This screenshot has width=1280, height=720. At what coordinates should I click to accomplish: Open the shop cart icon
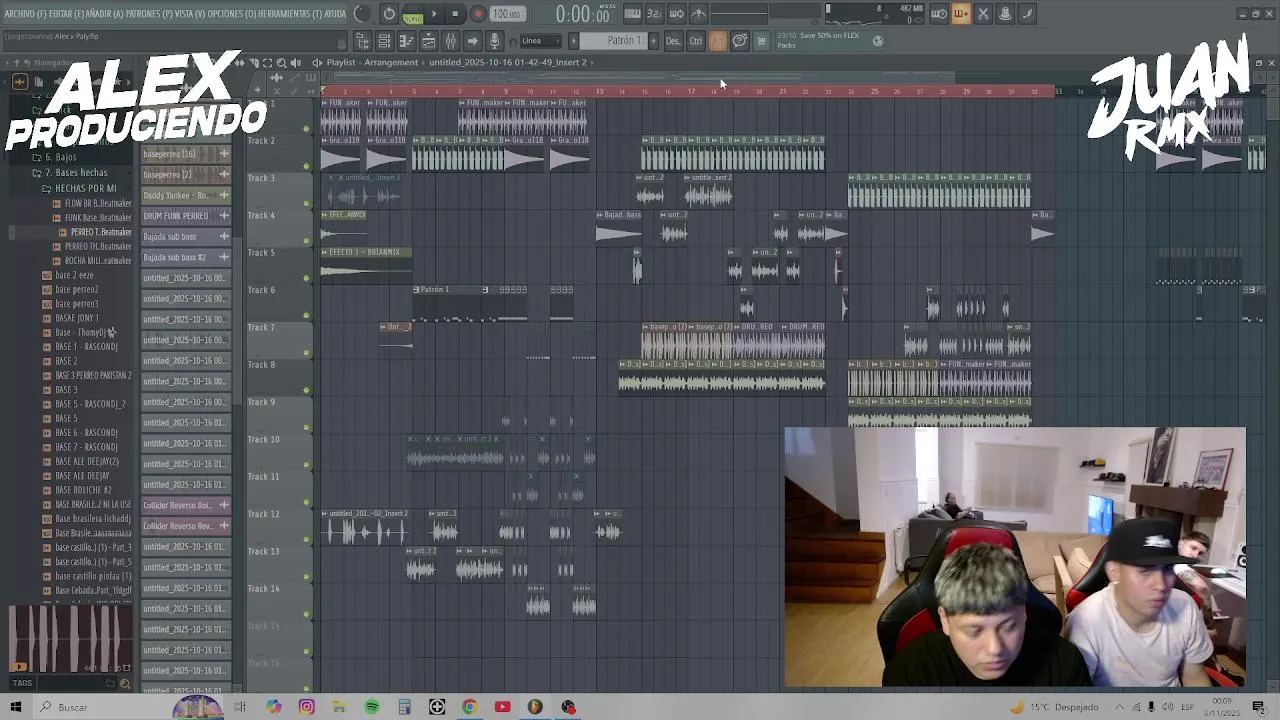pos(762,41)
